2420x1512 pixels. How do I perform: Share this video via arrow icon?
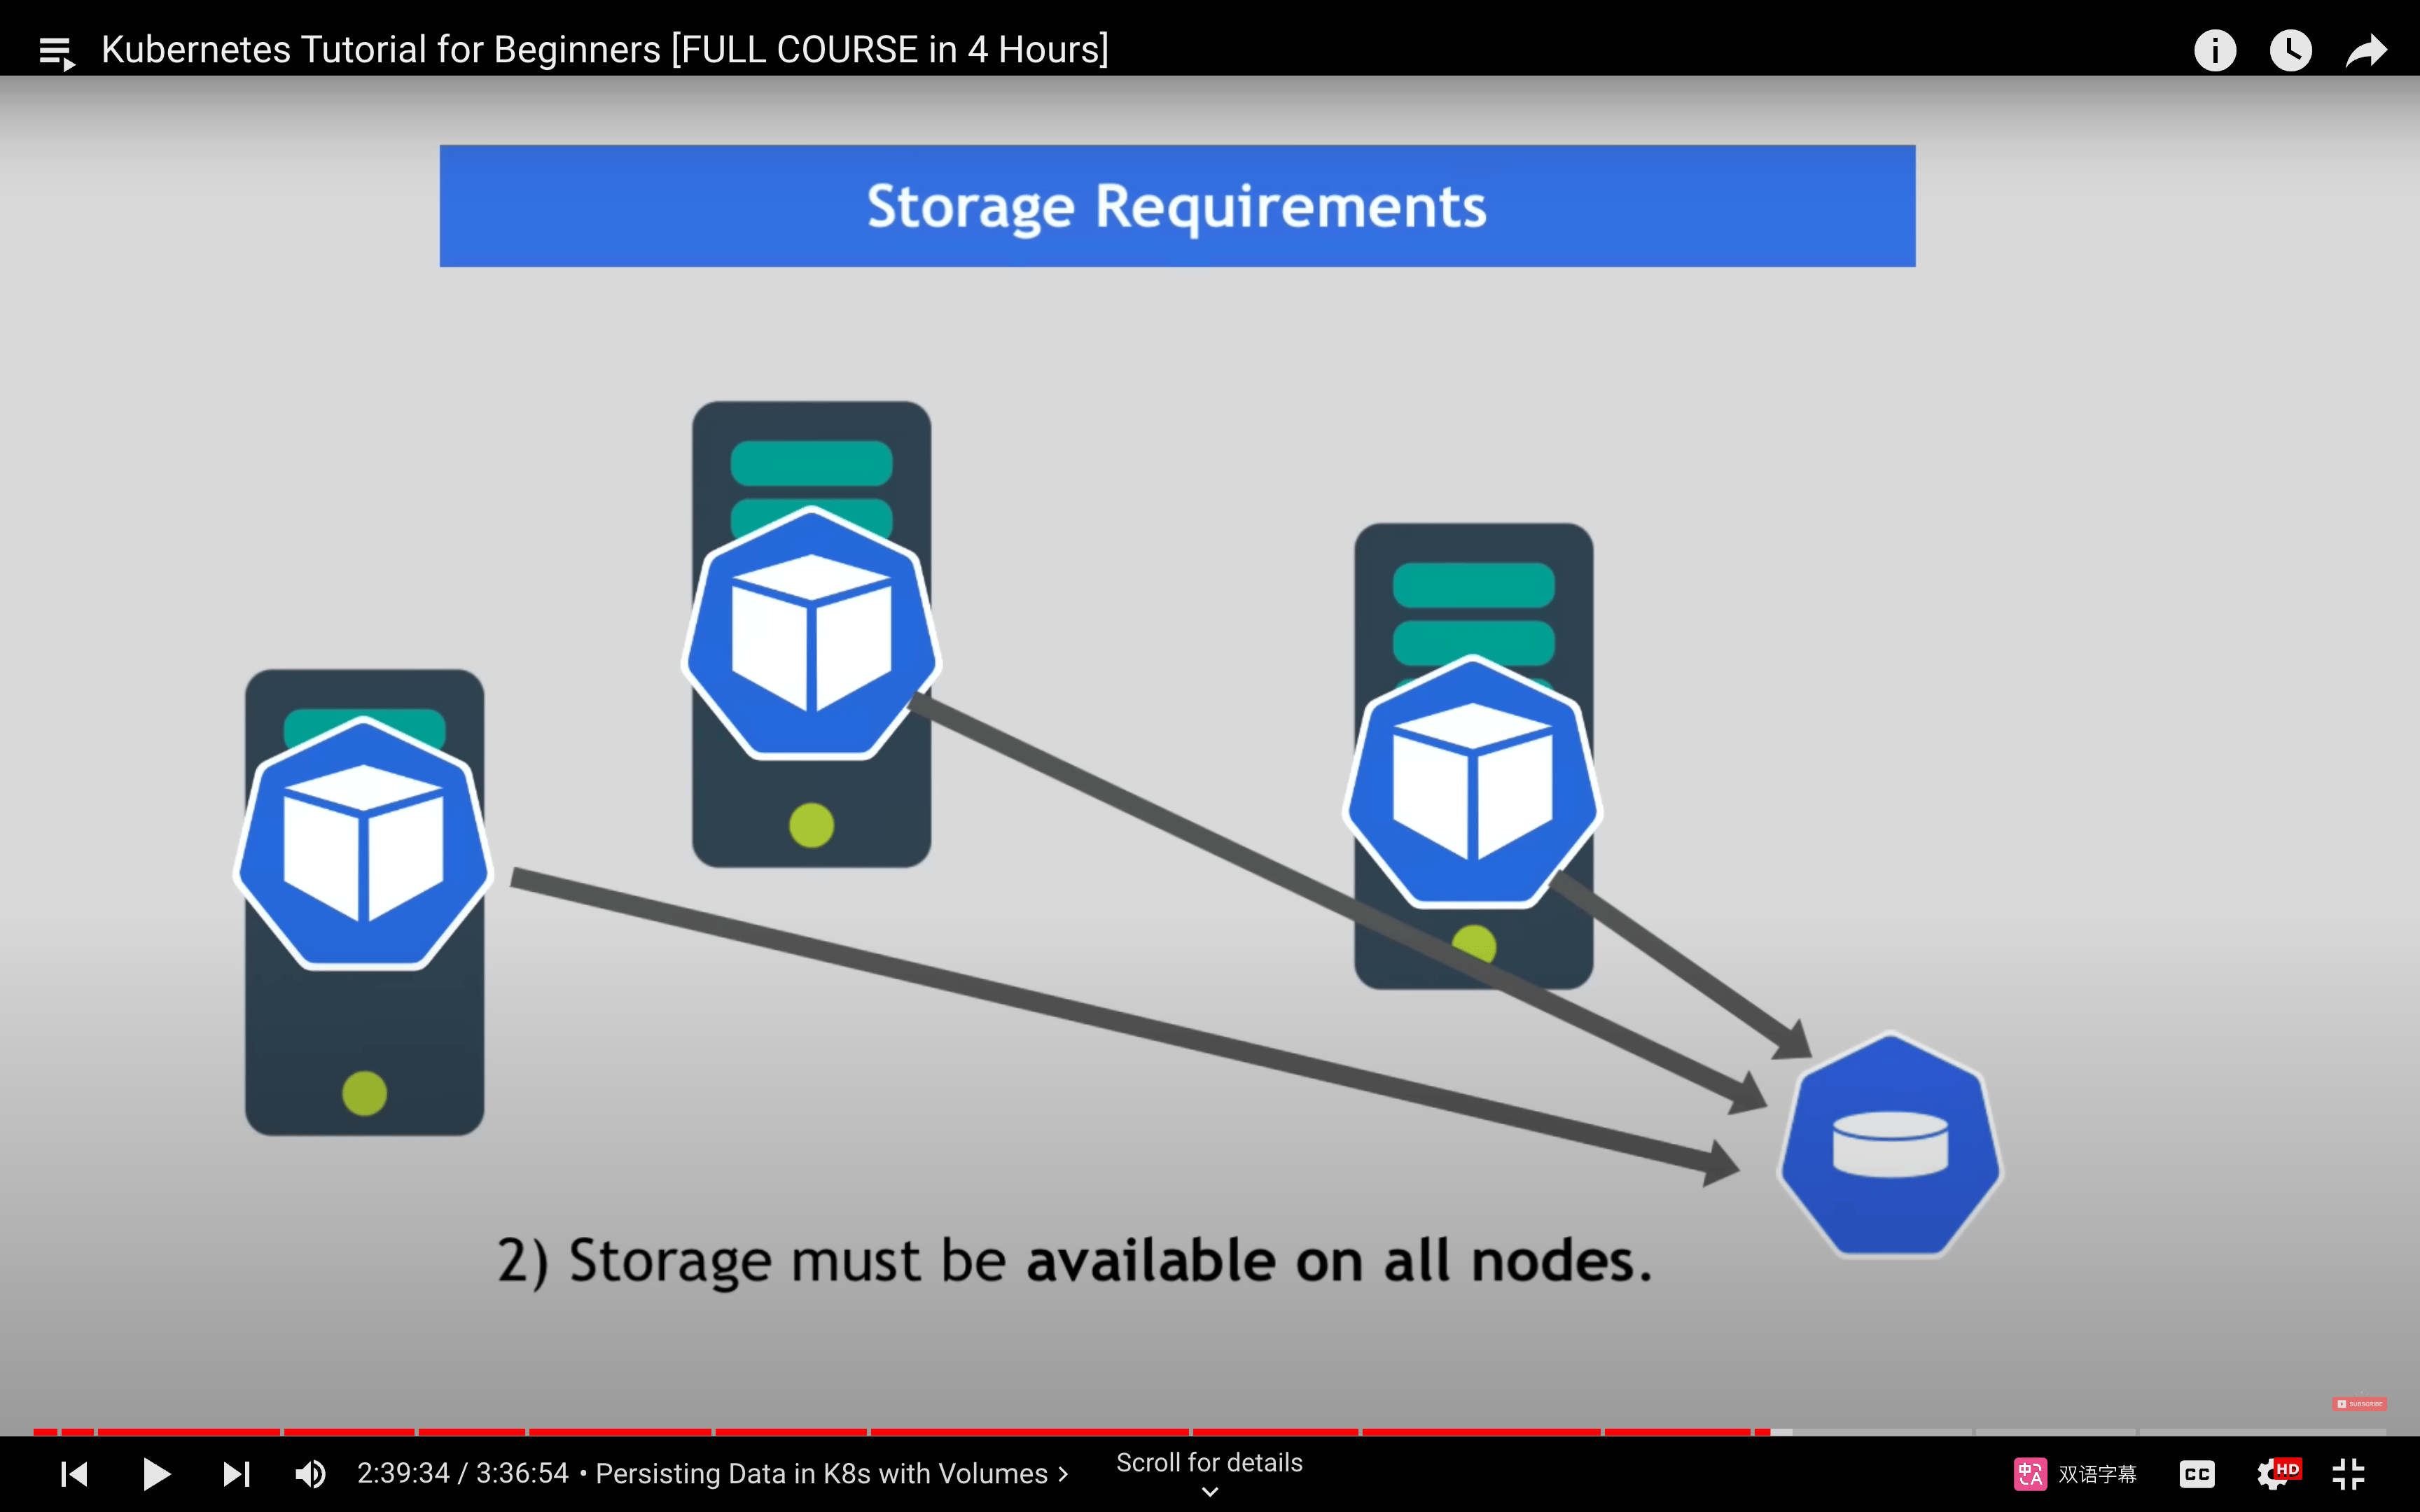(x=2366, y=50)
